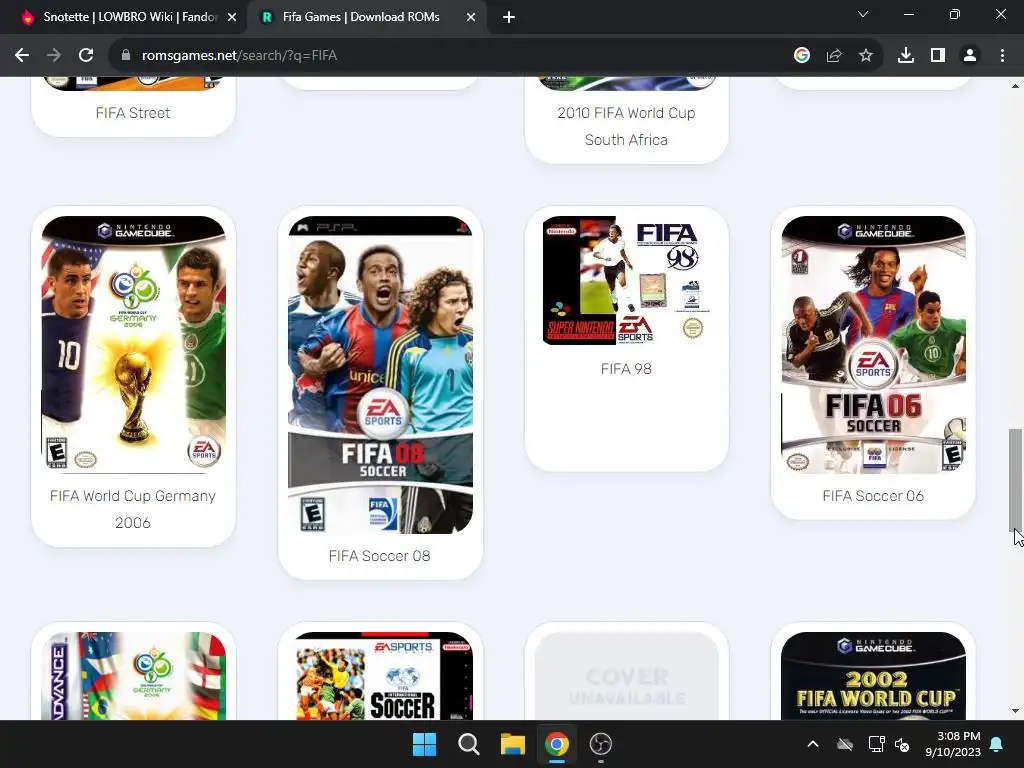
Task: Click OneDrive cloud tray icon
Action: click(845, 744)
